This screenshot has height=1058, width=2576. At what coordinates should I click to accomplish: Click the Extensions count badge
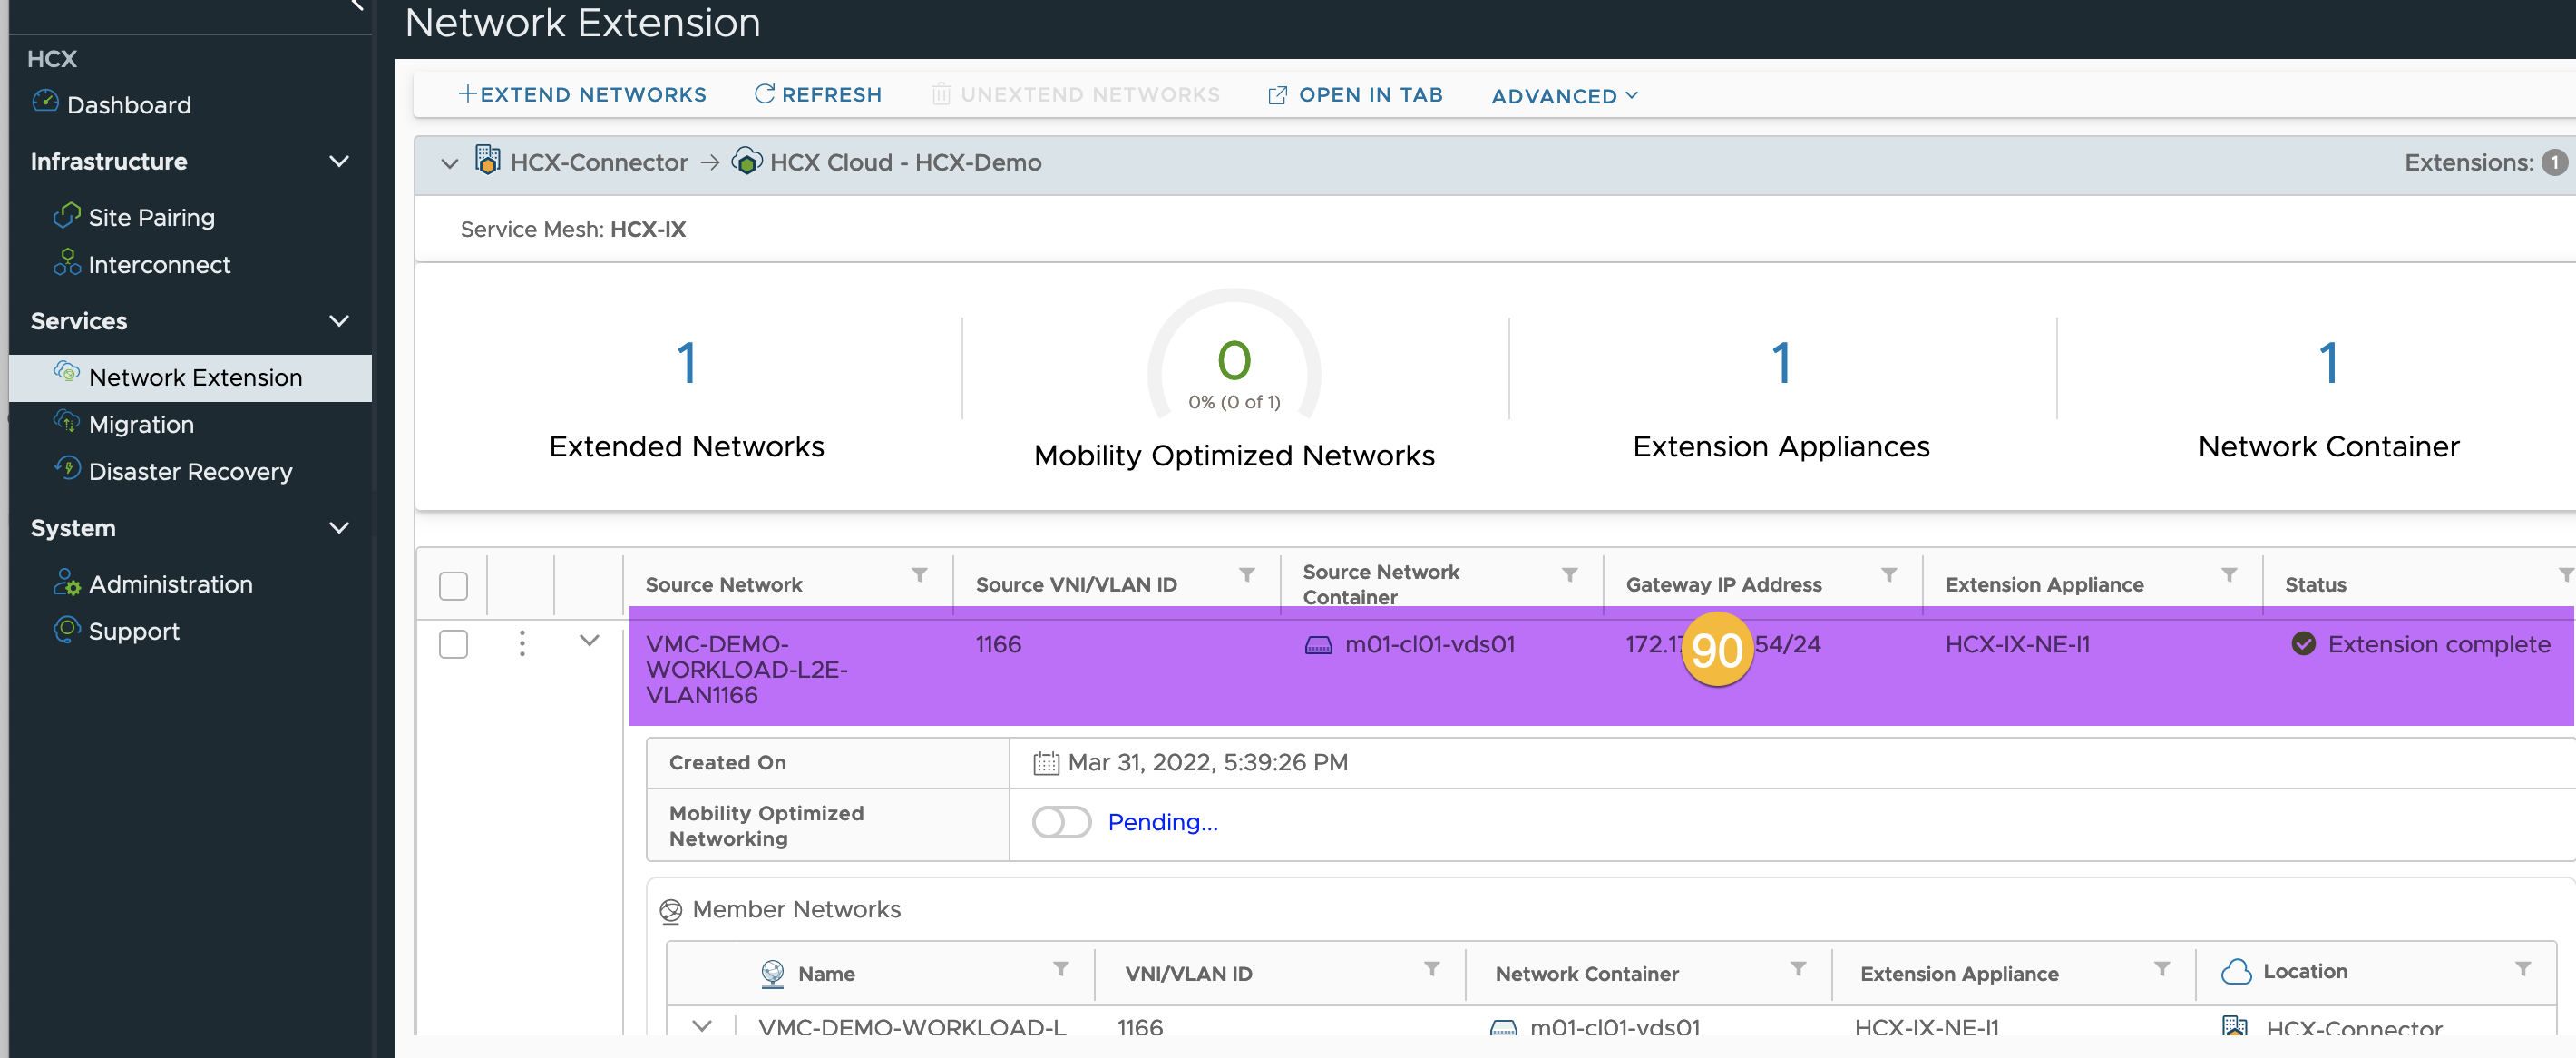point(2555,162)
